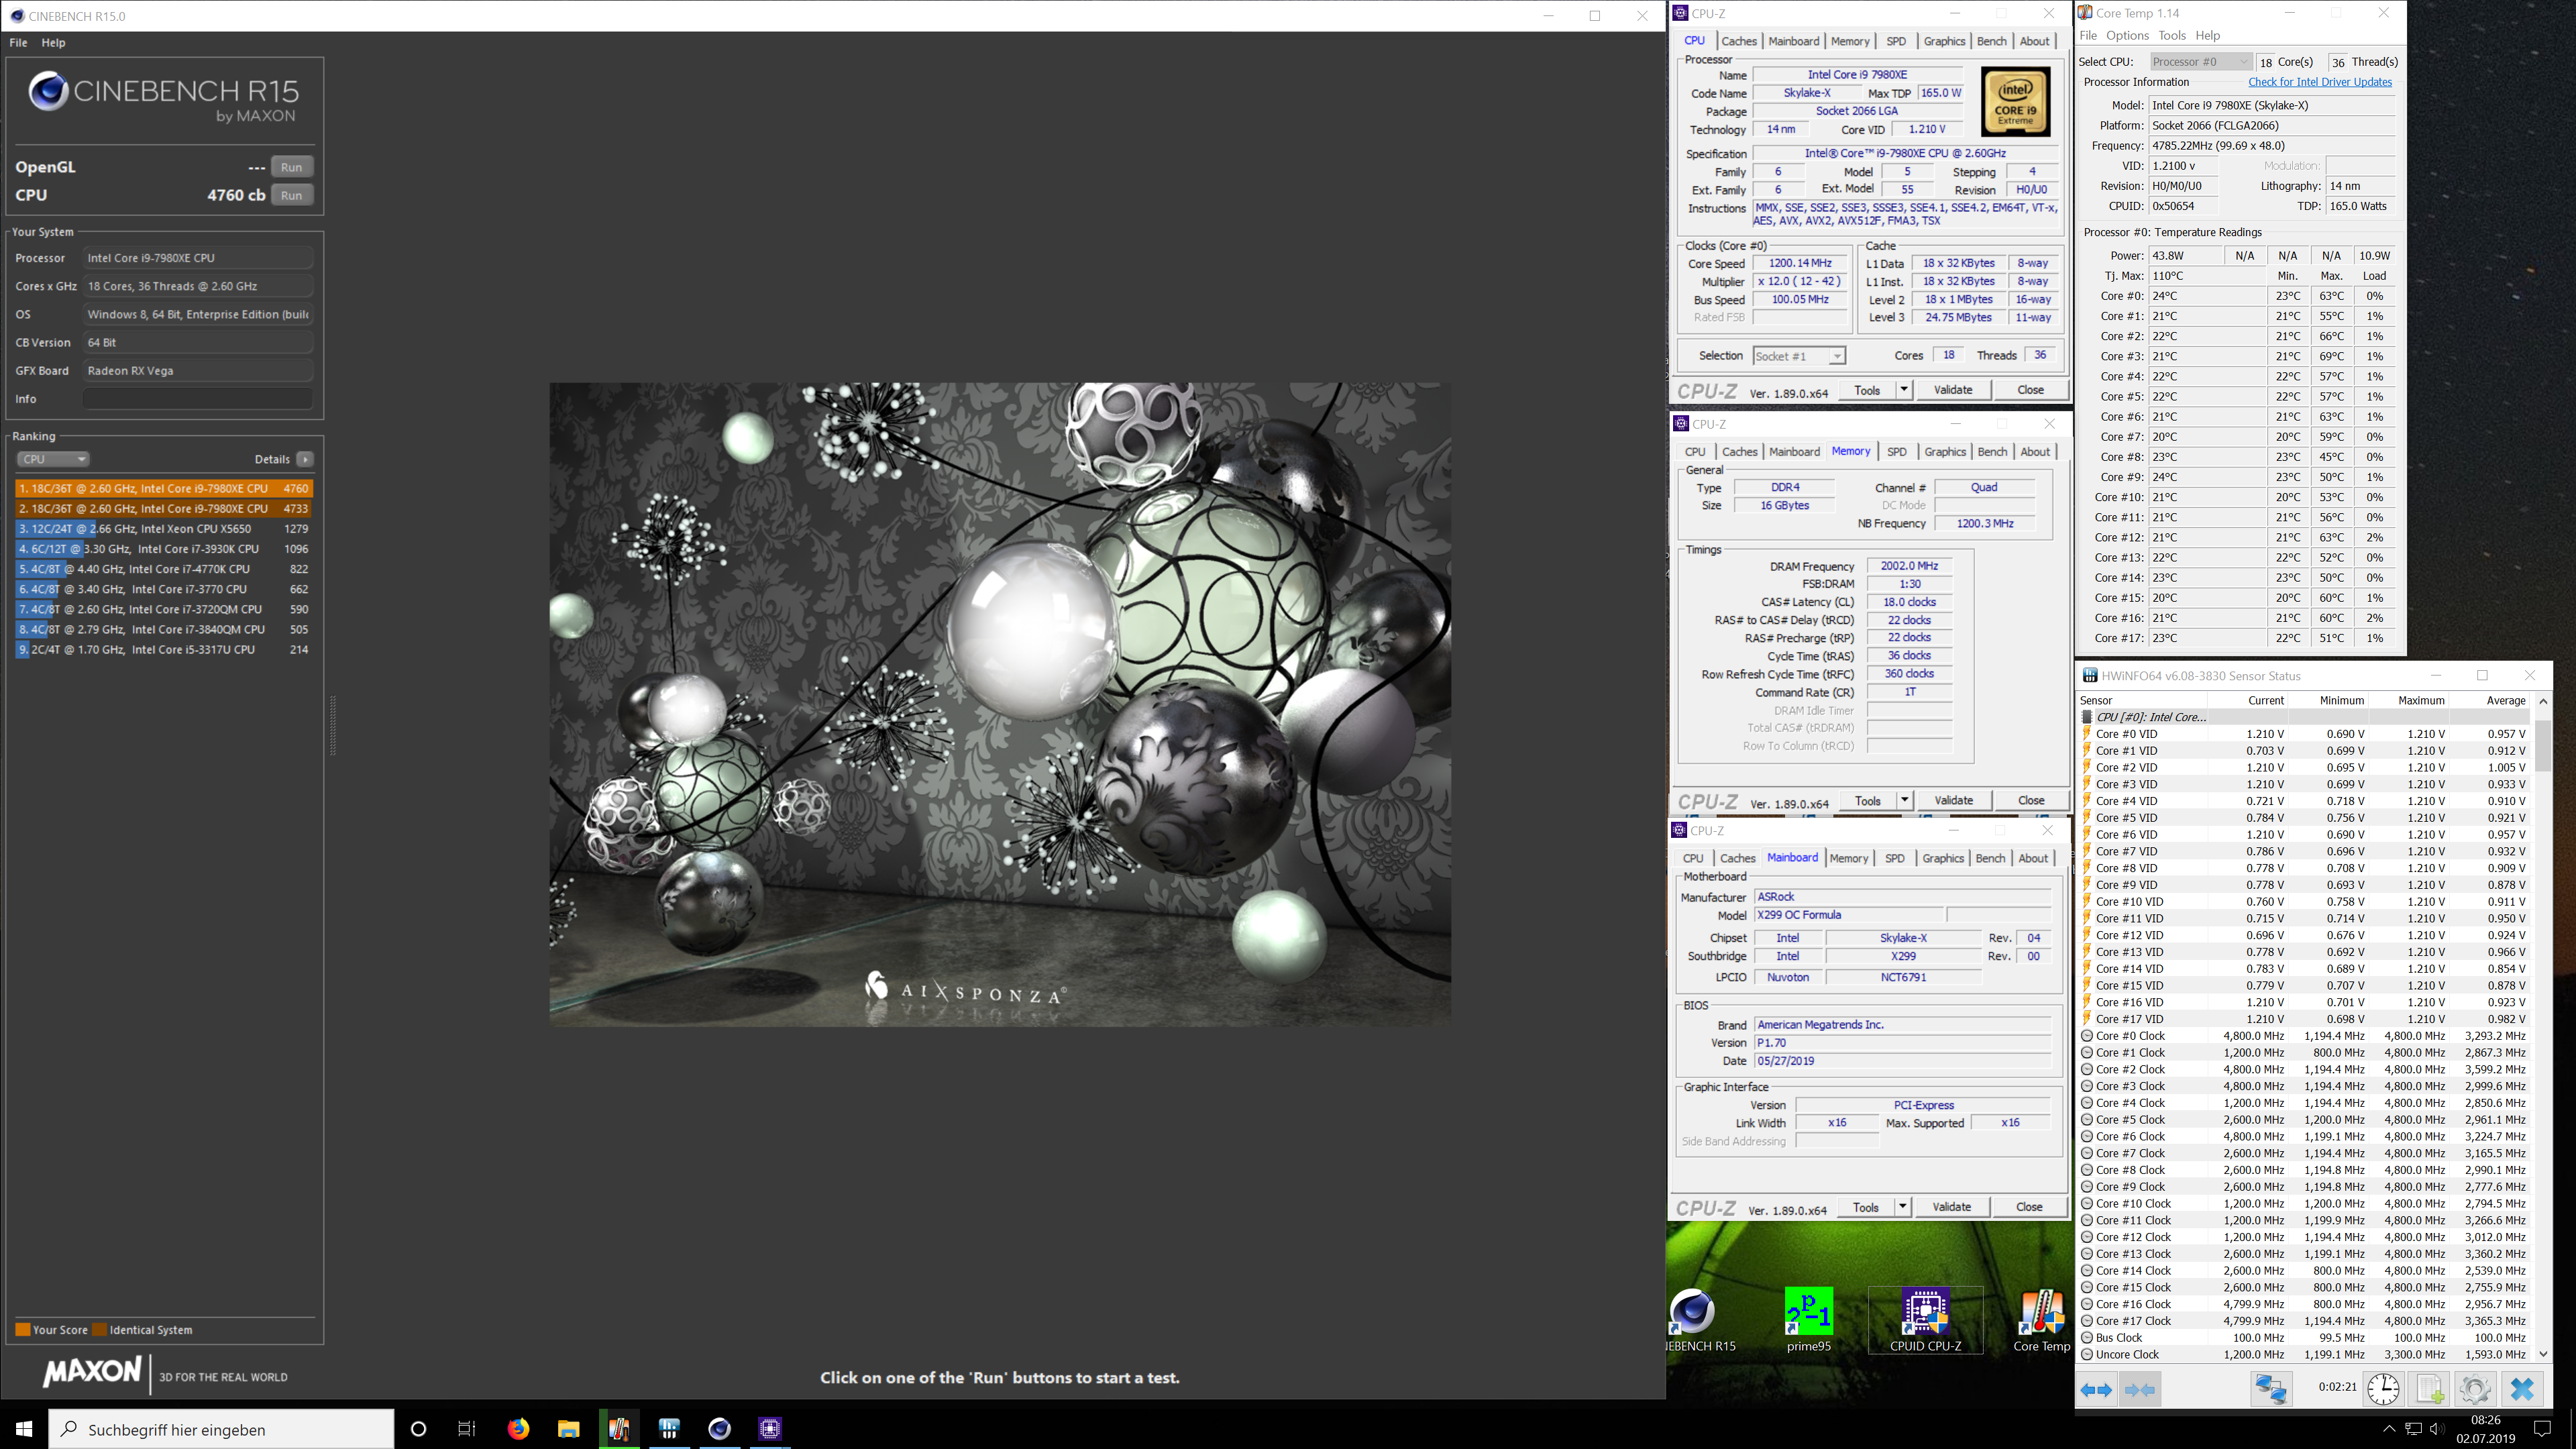
Task: Switch to Cinebench taskbar icon
Action: [x=719, y=1428]
